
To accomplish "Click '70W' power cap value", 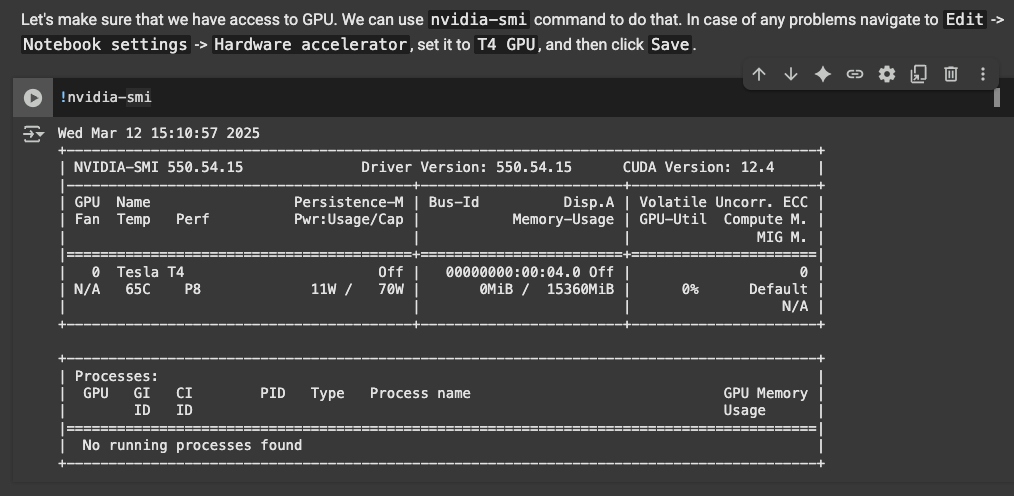I will pos(391,289).
